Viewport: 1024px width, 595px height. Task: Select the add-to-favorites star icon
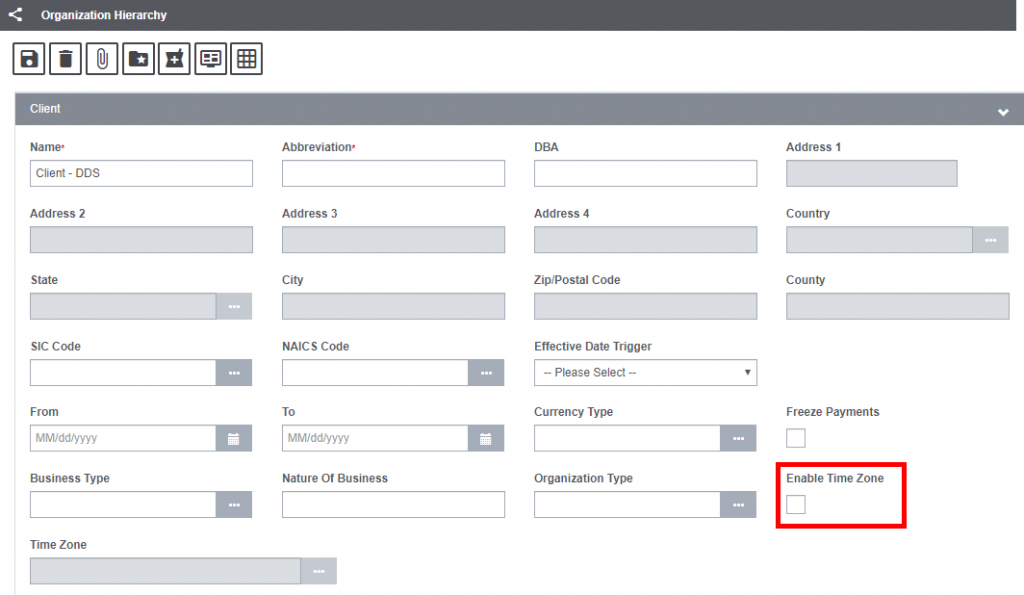point(174,58)
